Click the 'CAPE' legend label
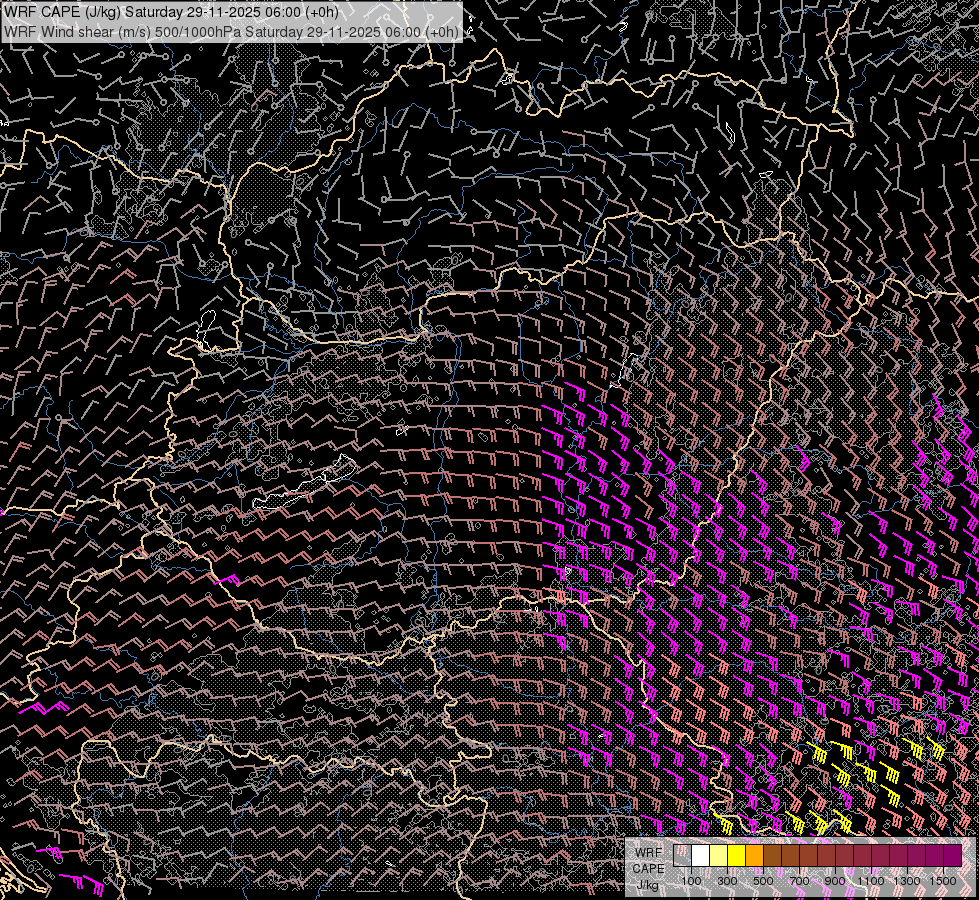Screen dimensions: 979x900 pyautogui.click(x=649, y=869)
